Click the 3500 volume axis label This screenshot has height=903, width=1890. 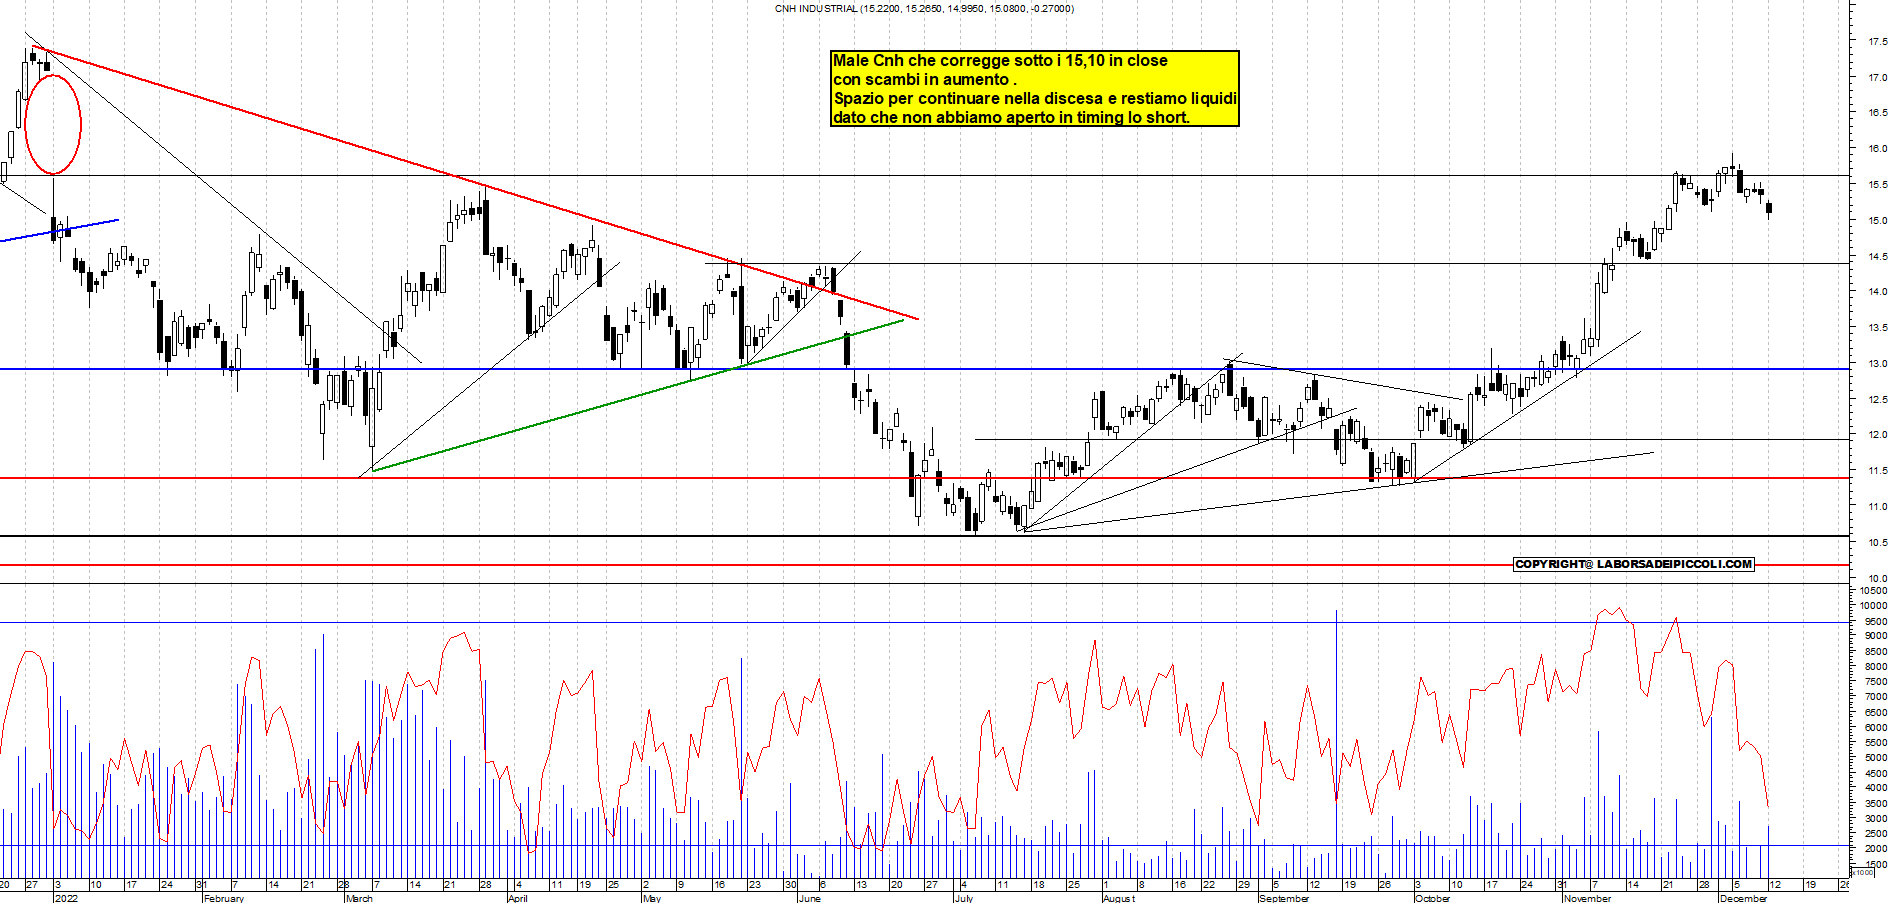(x=1875, y=804)
